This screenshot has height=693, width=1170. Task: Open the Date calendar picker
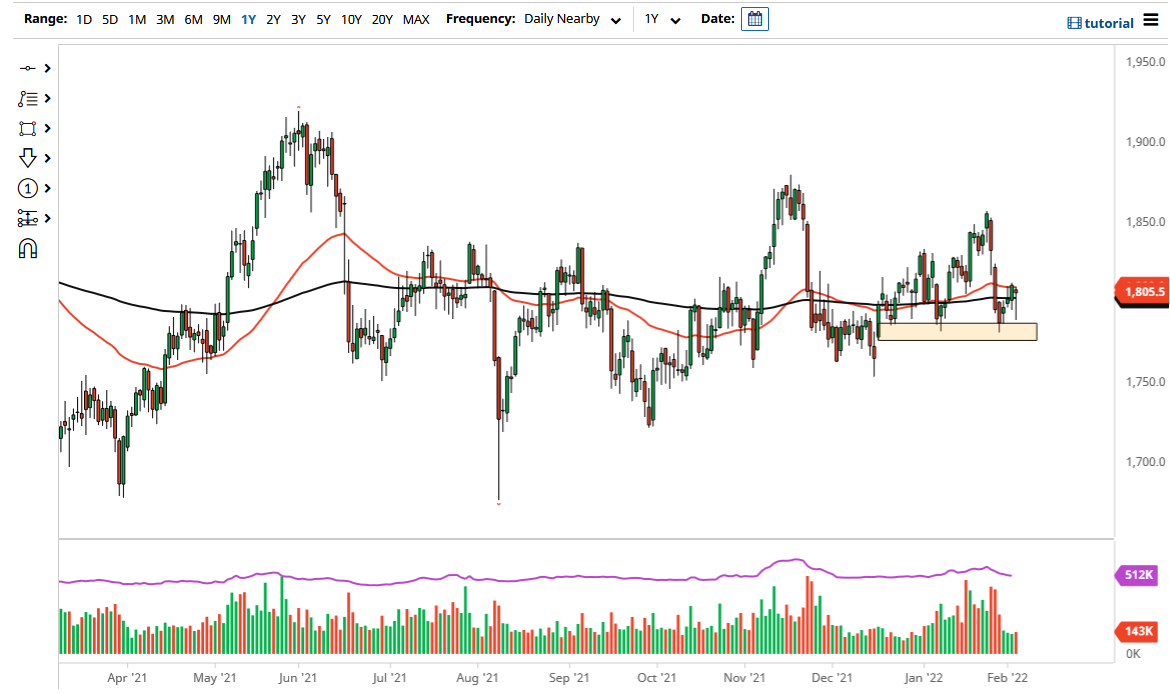coord(754,18)
